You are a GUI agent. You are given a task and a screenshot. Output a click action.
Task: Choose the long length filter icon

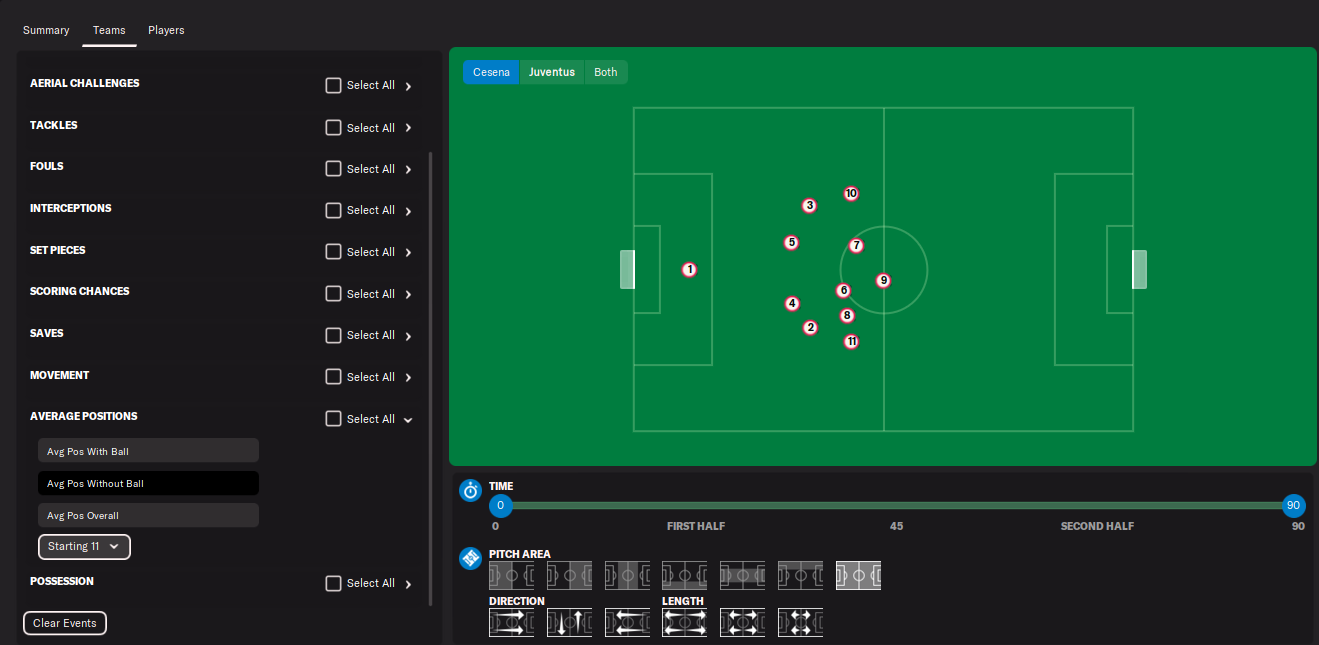[x=684, y=622]
